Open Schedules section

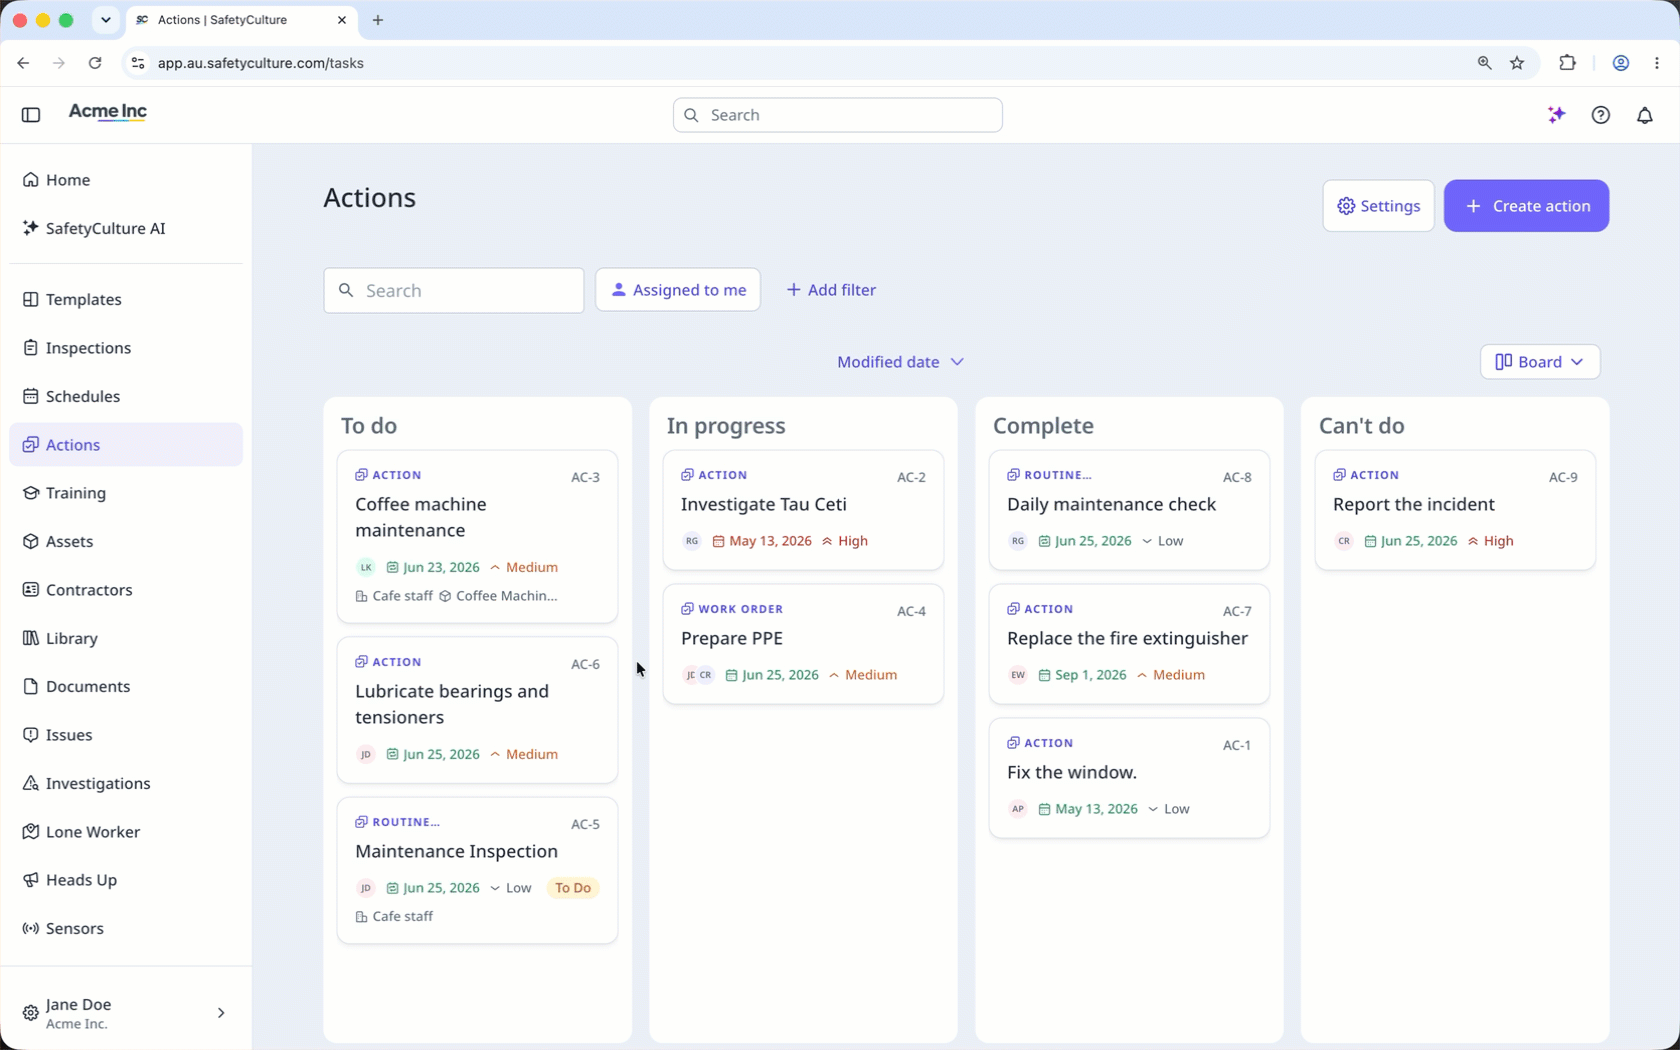126,396
